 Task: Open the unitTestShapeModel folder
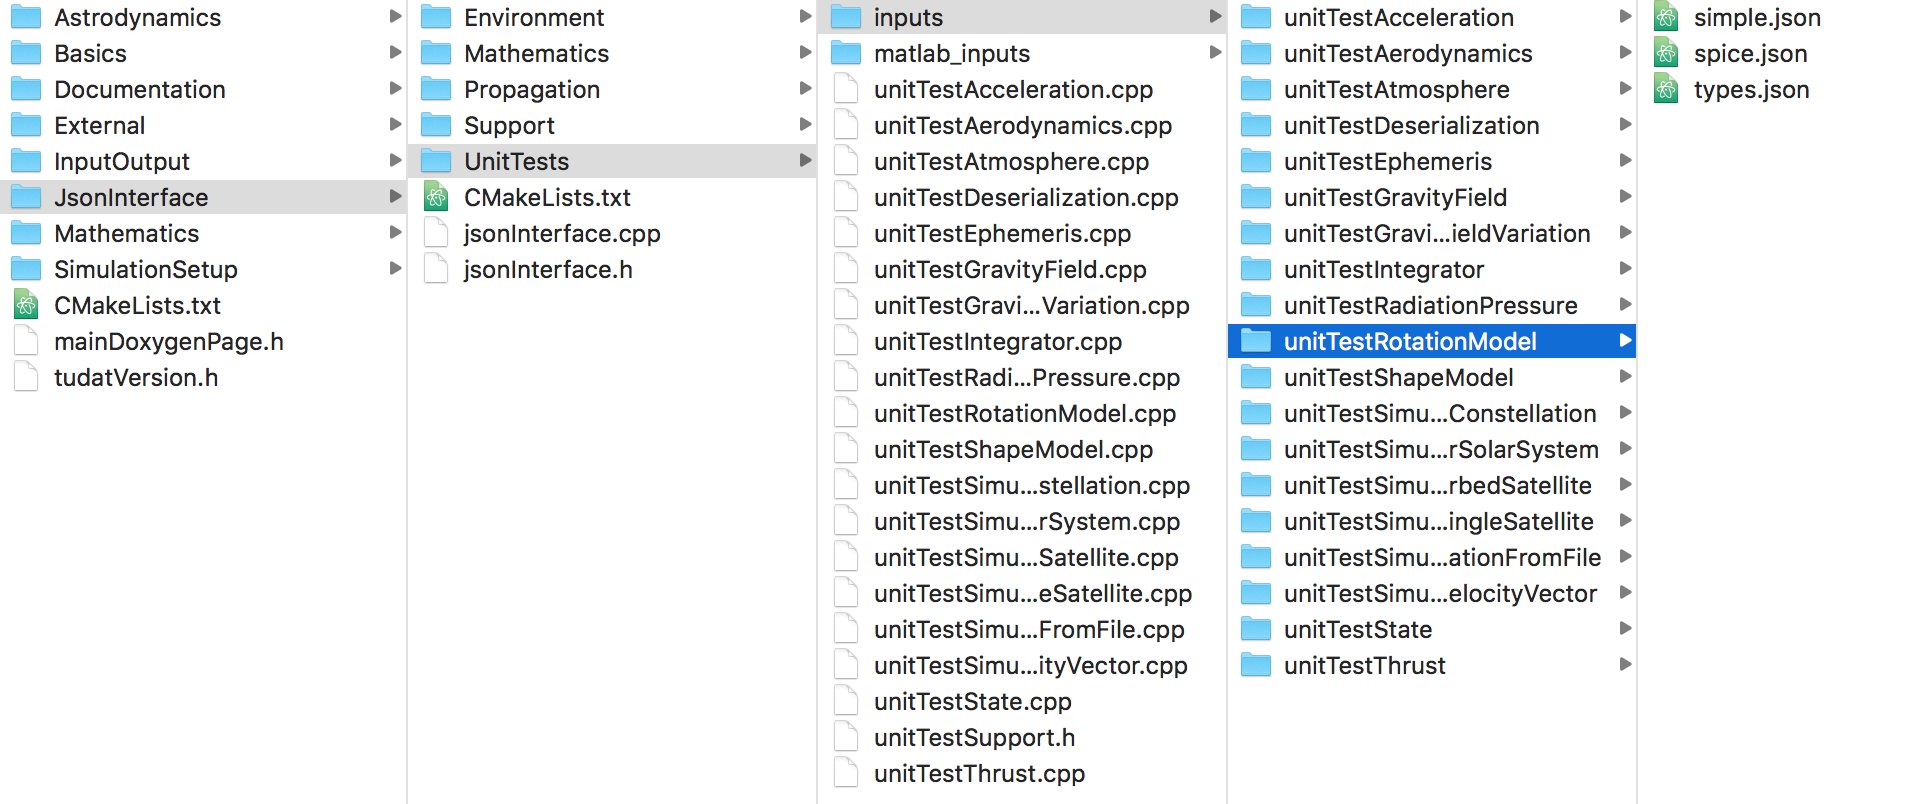1398,378
